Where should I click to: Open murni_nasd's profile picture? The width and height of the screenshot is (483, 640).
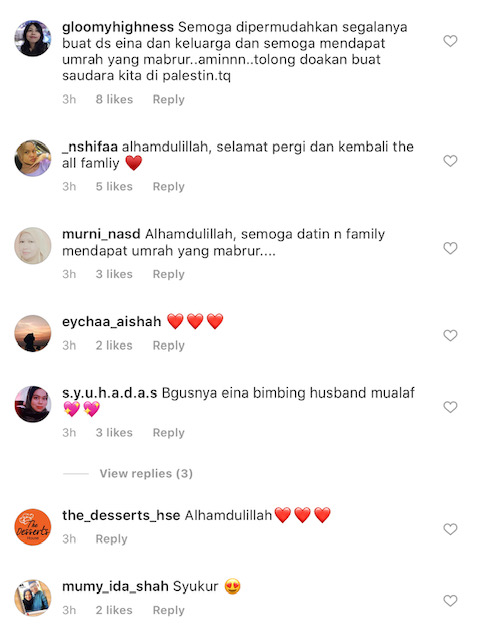pyautogui.click(x=33, y=246)
